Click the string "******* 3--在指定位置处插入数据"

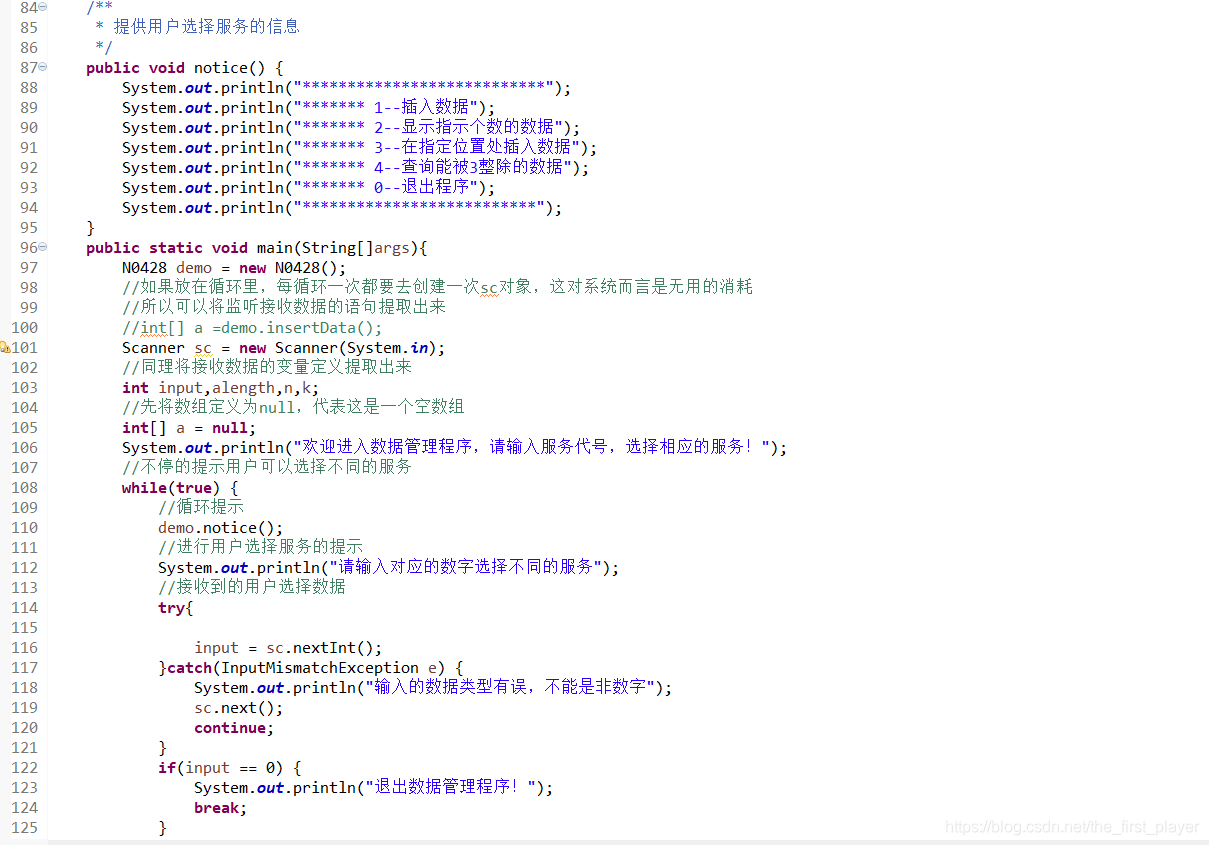tap(438, 147)
